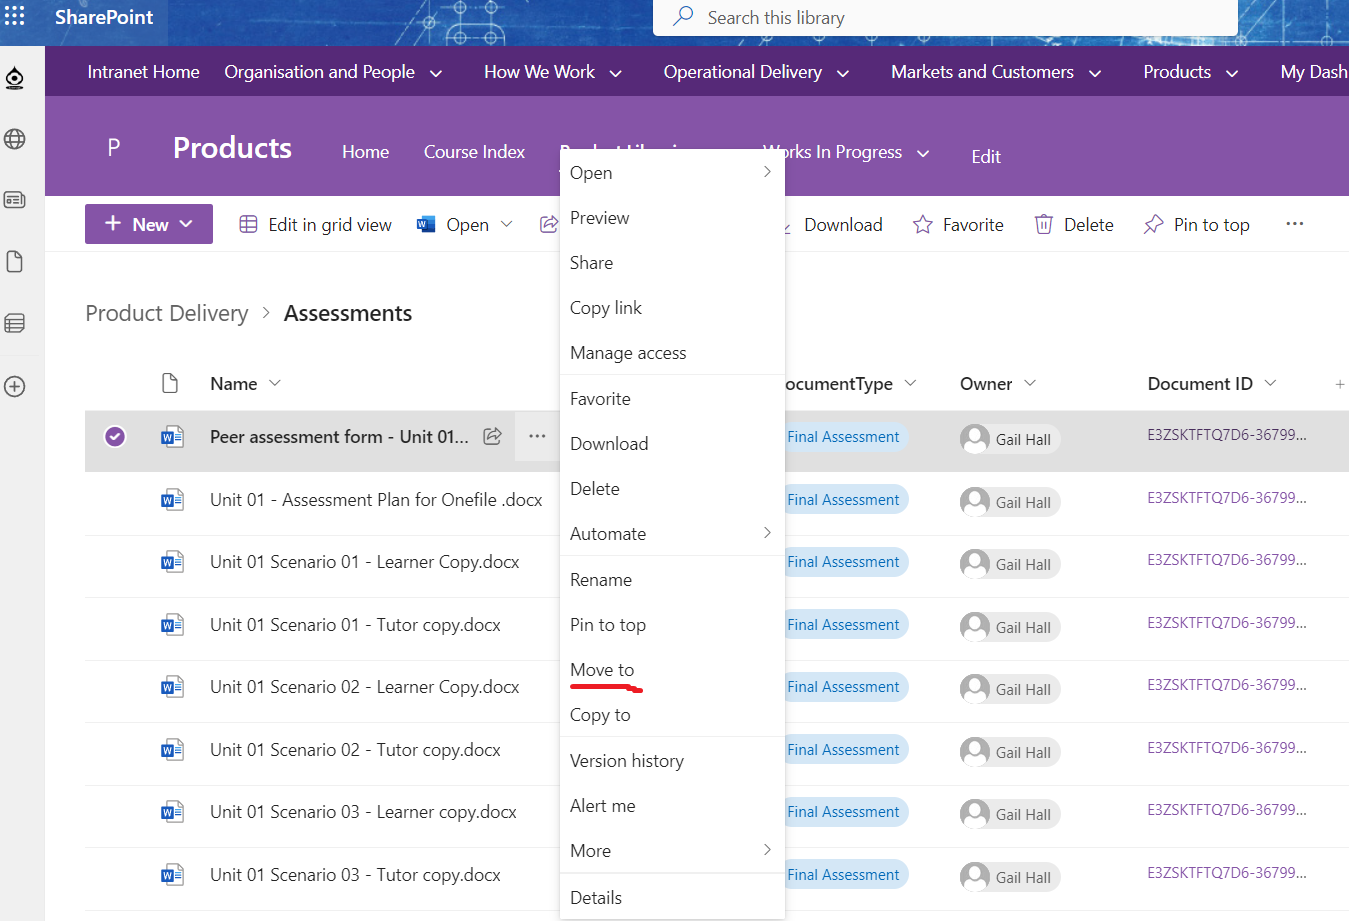
Task: Click the globe icon in left sidebar
Action: click(15, 139)
